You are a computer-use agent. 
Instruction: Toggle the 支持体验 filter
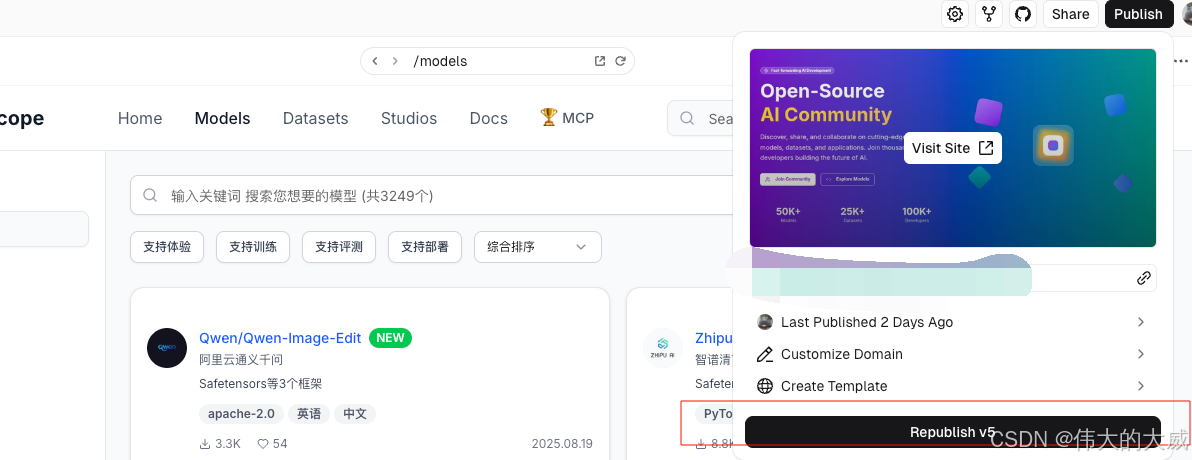(167, 247)
